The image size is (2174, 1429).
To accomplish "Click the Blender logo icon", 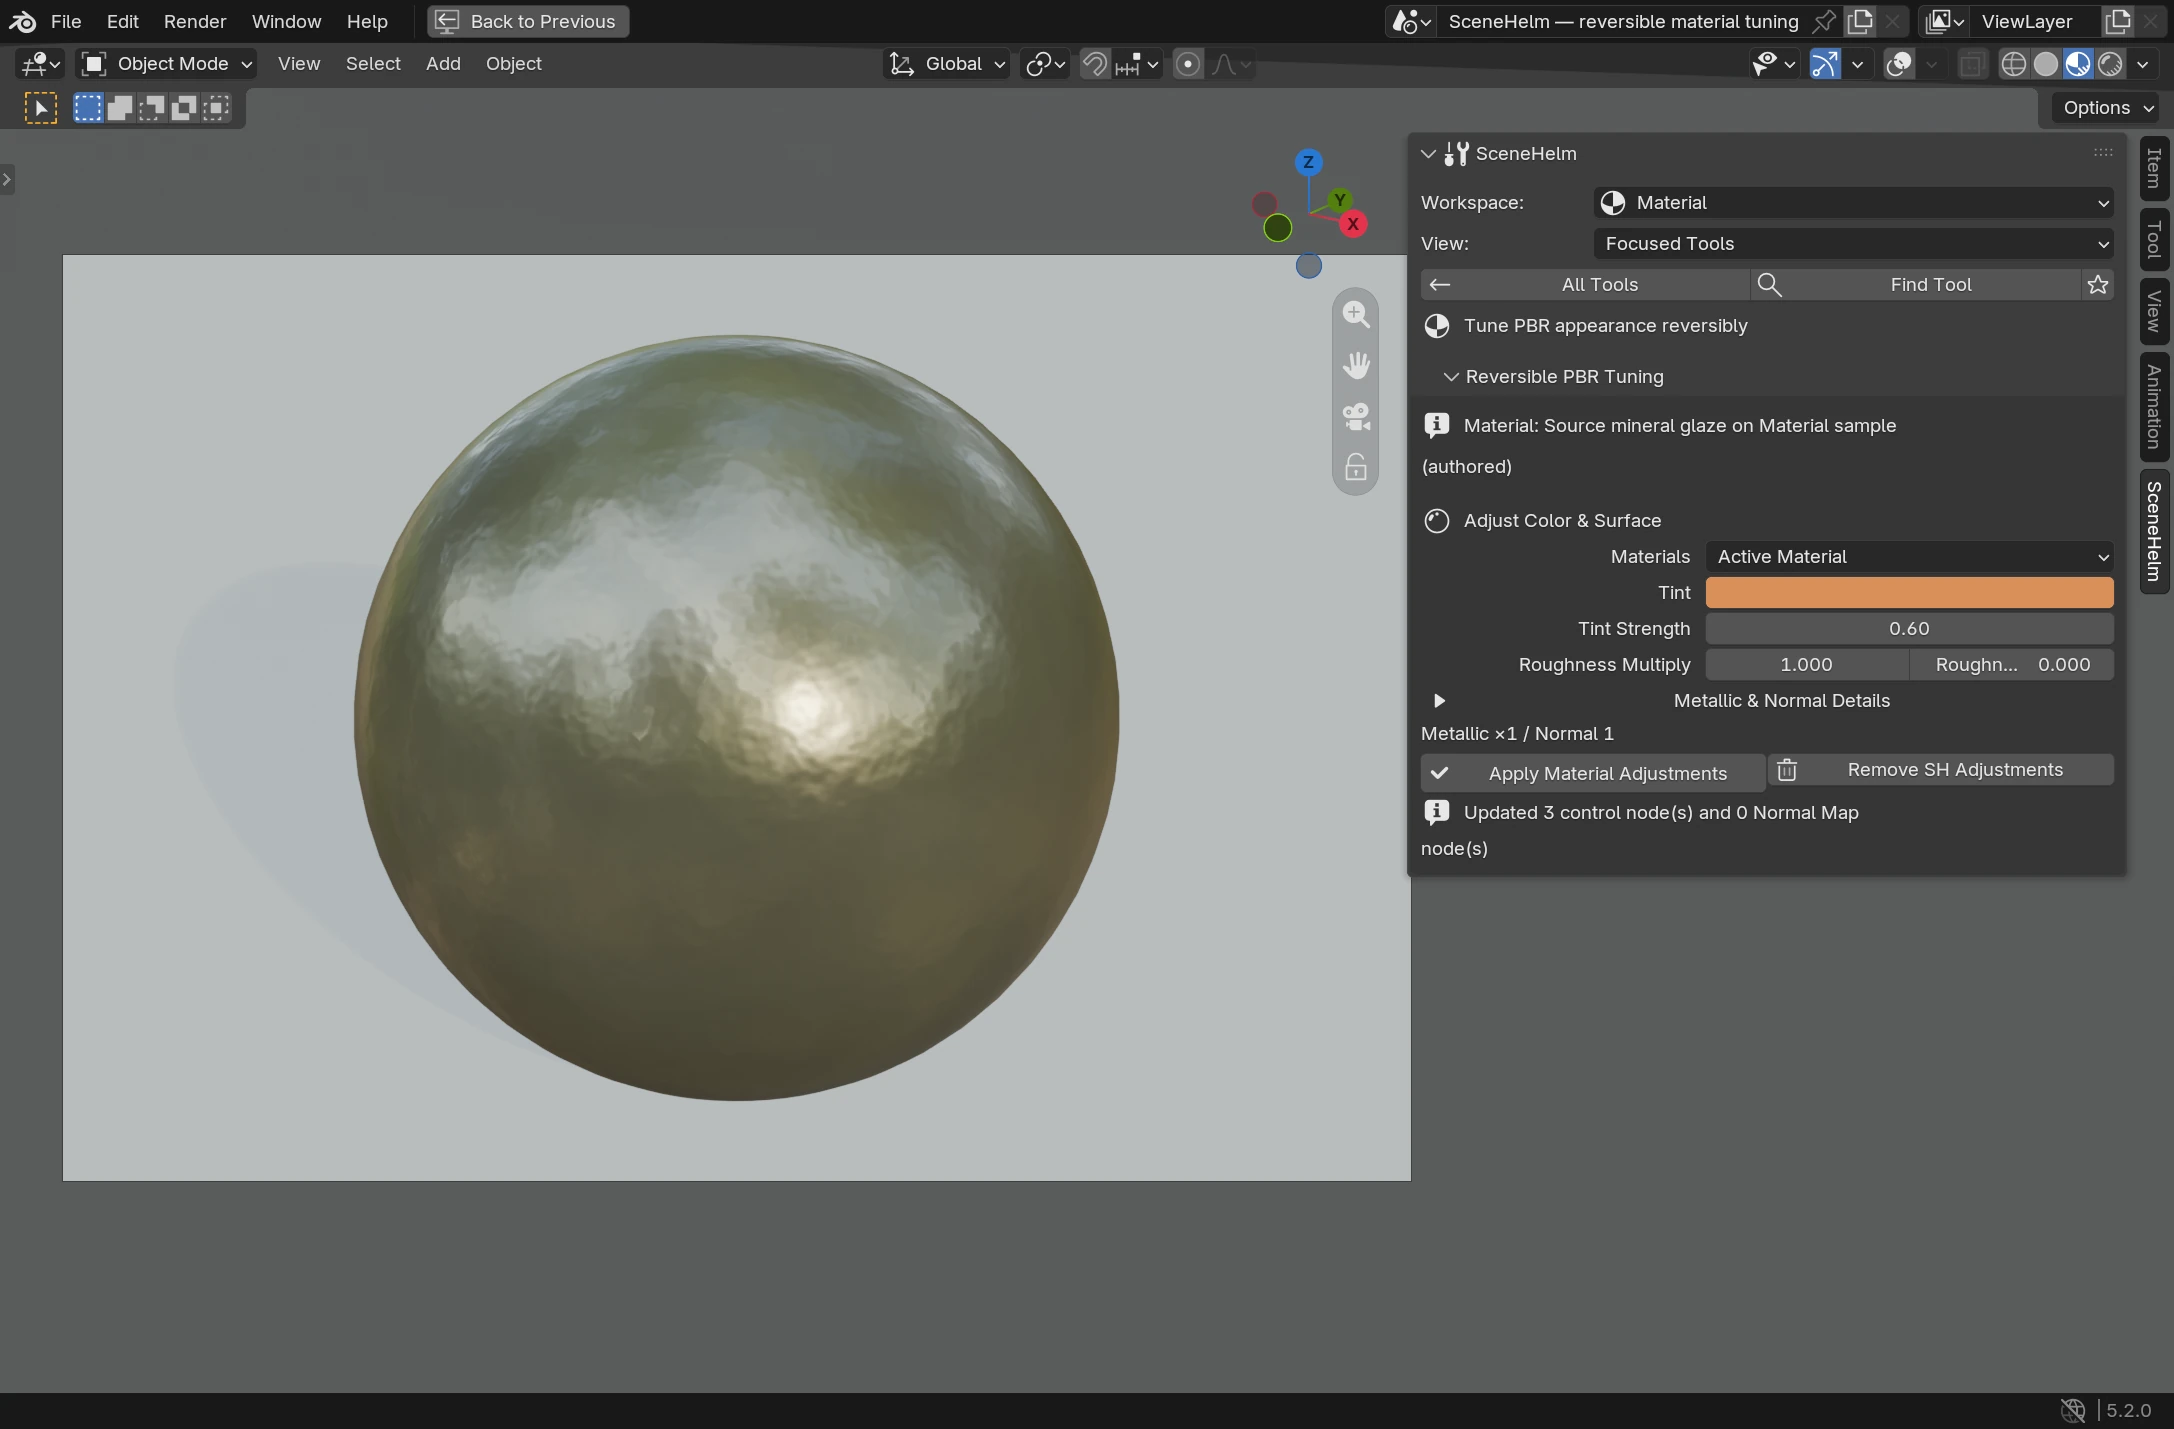I will pyautogui.click(x=22, y=21).
